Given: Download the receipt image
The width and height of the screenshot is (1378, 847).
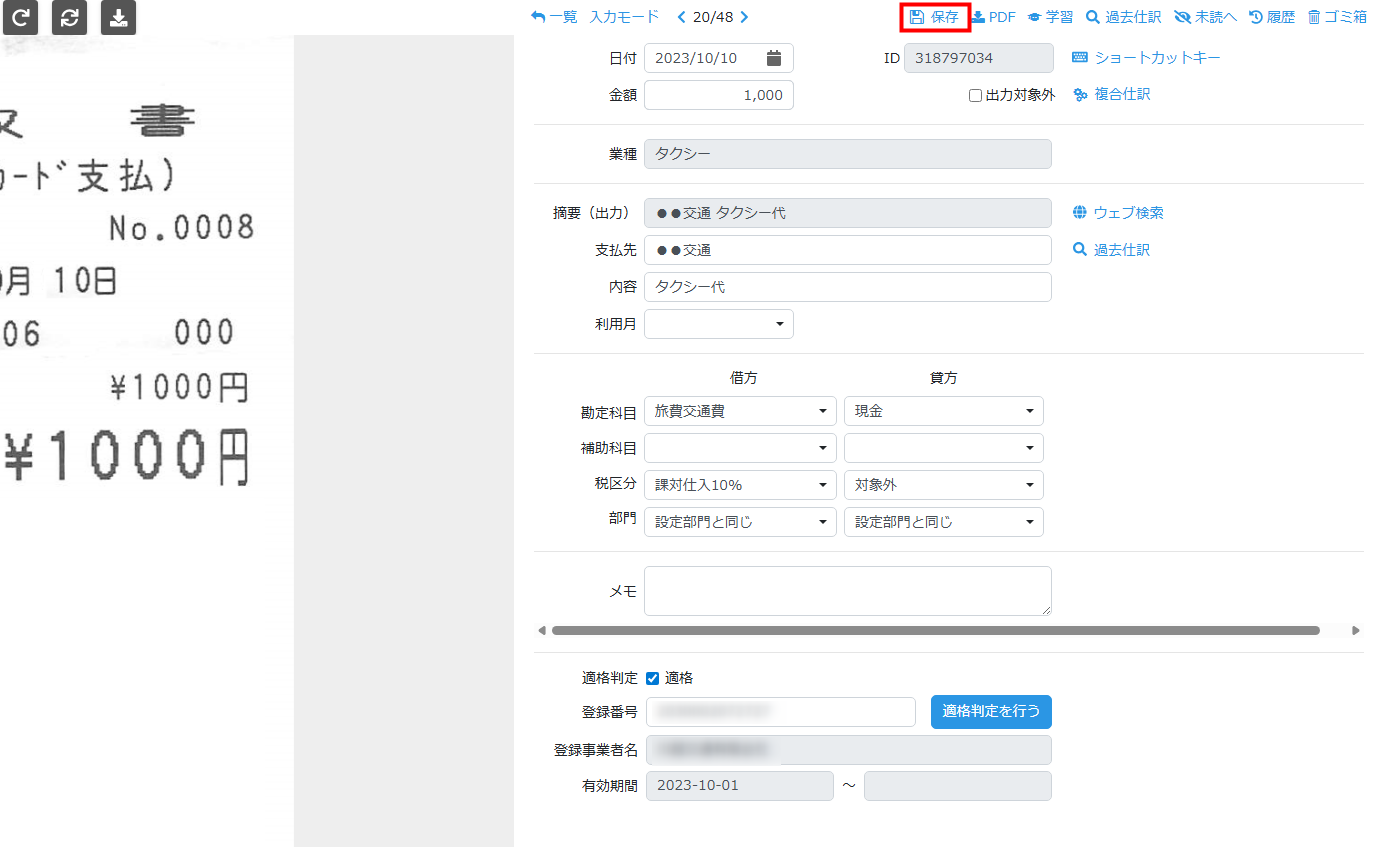Looking at the screenshot, I should [118, 17].
